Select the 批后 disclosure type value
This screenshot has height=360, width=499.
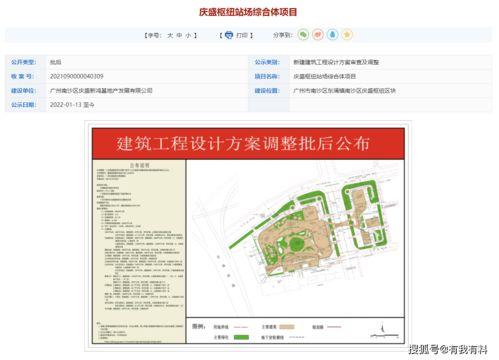pos(55,62)
